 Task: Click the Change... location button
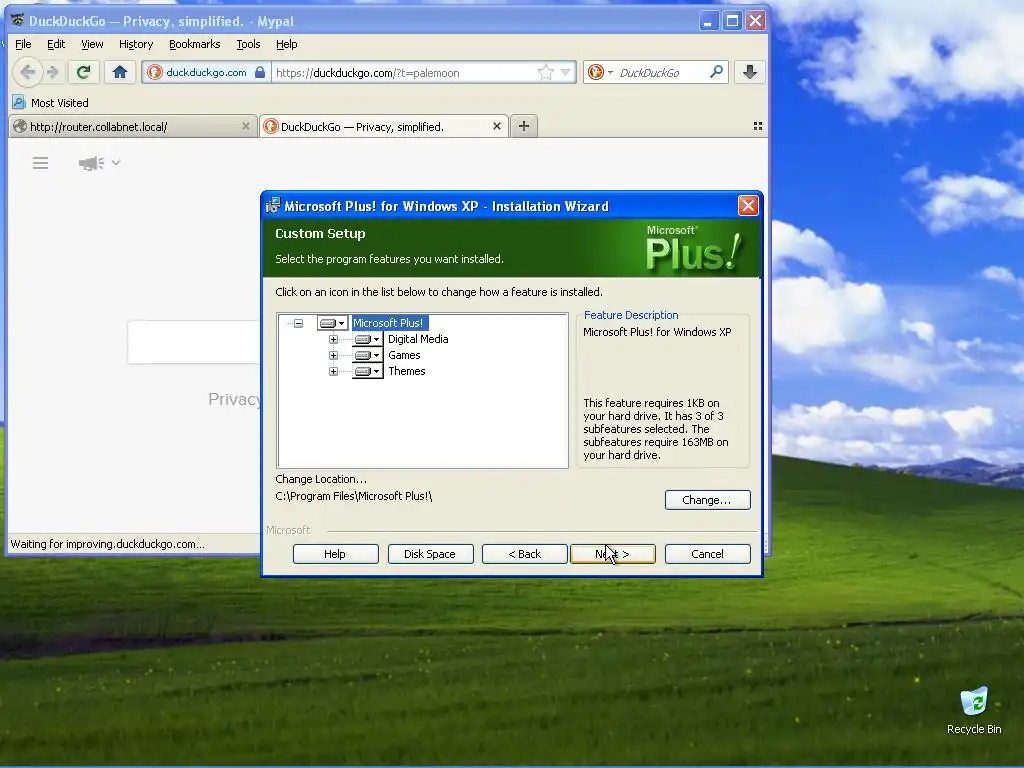coord(707,500)
